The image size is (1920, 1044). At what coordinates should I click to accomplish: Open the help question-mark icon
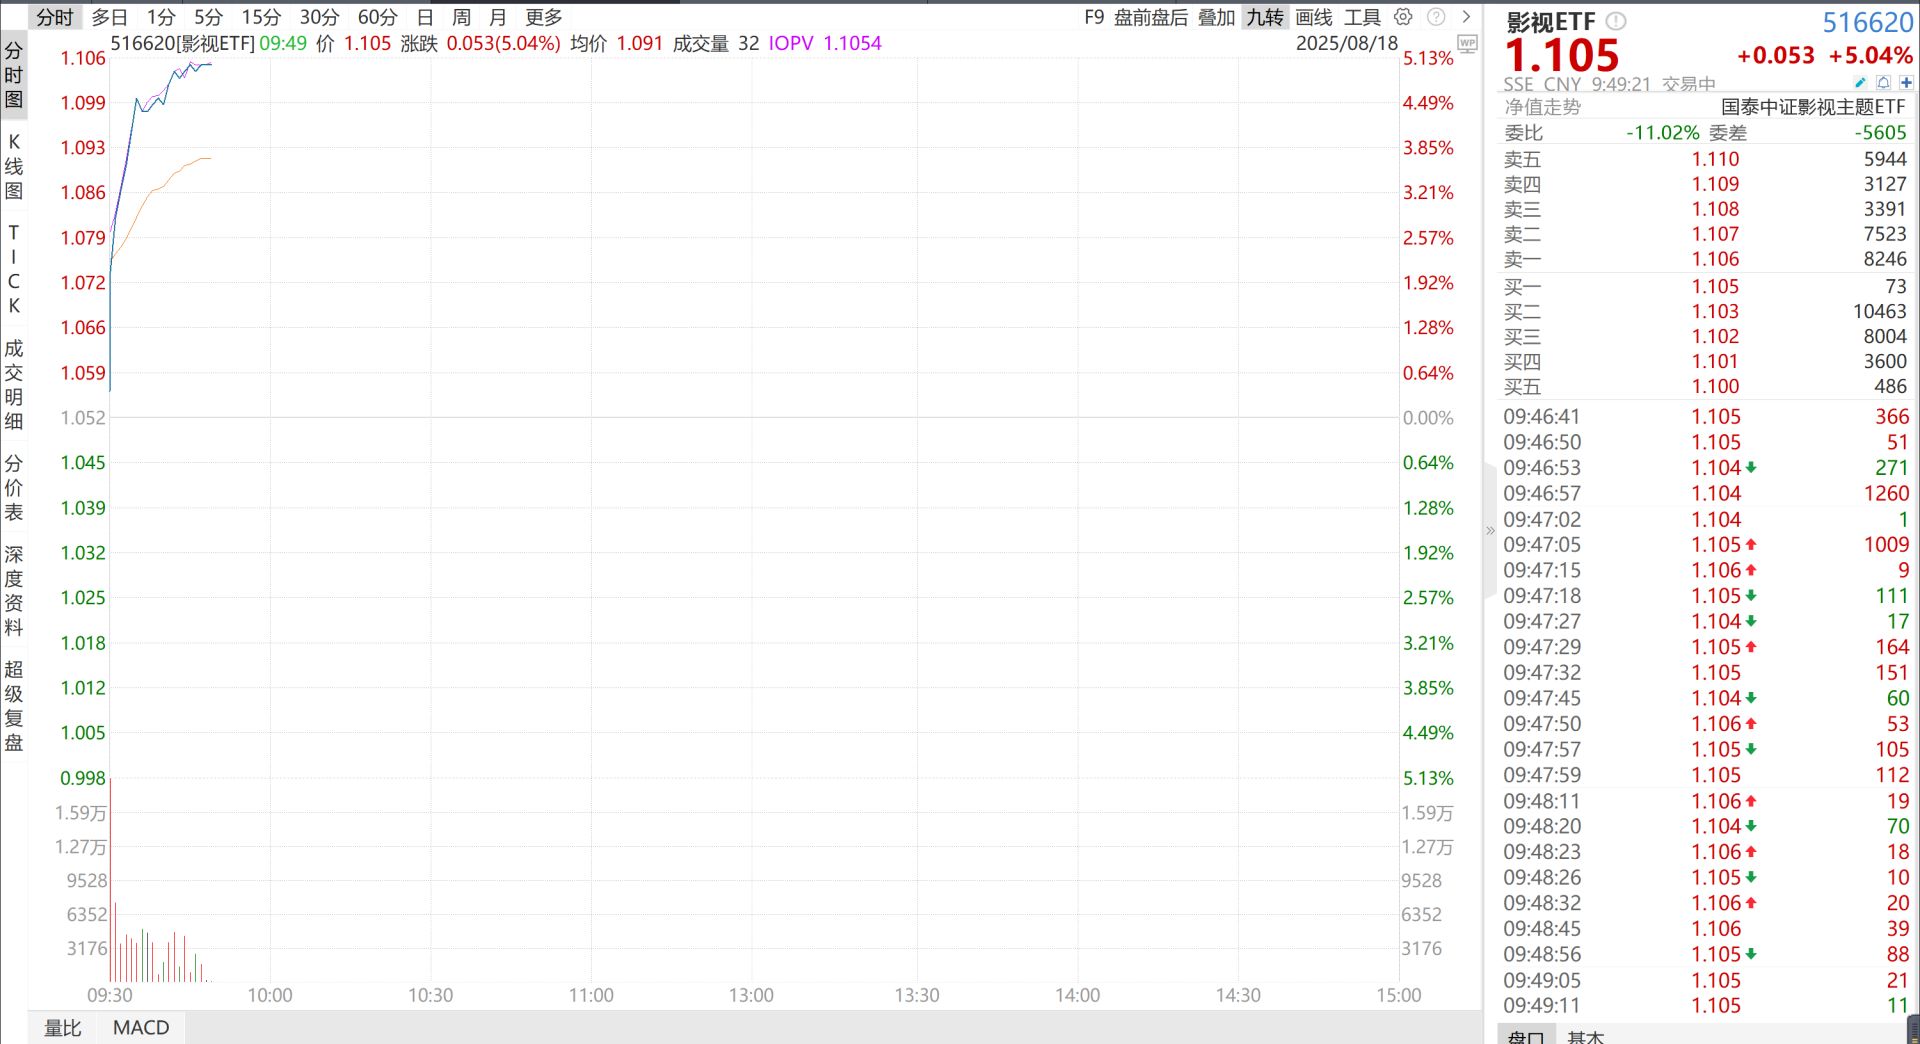(x=1437, y=17)
